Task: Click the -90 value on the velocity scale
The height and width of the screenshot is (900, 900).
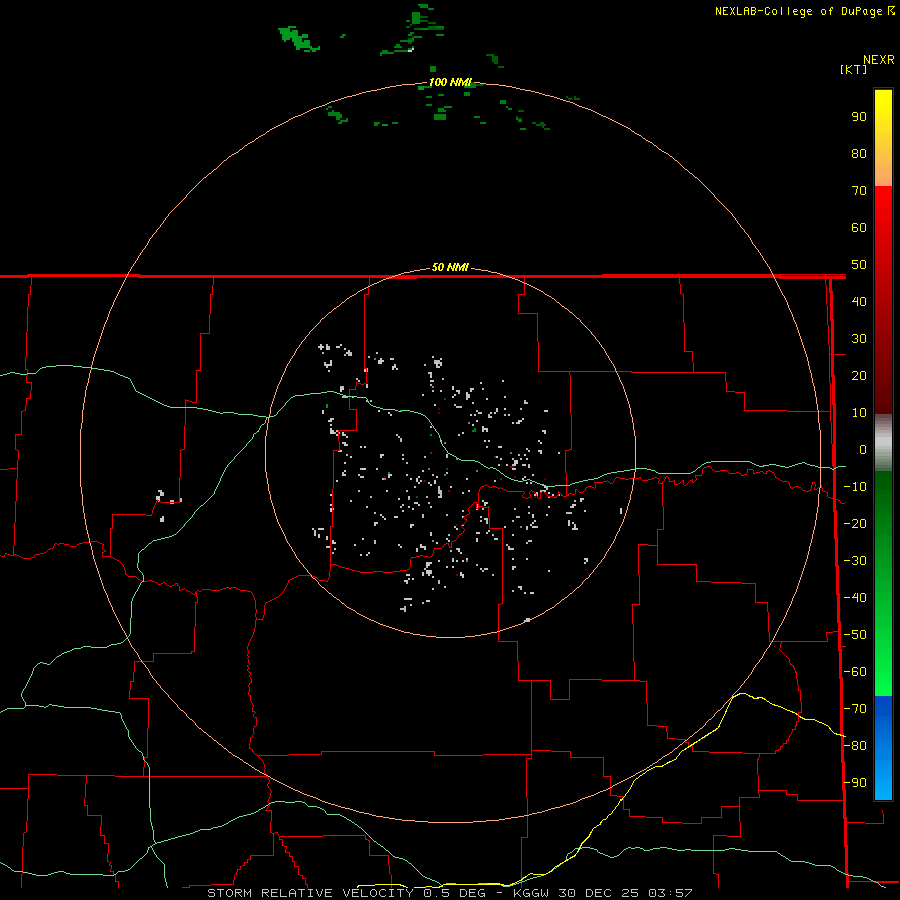Action: click(855, 783)
